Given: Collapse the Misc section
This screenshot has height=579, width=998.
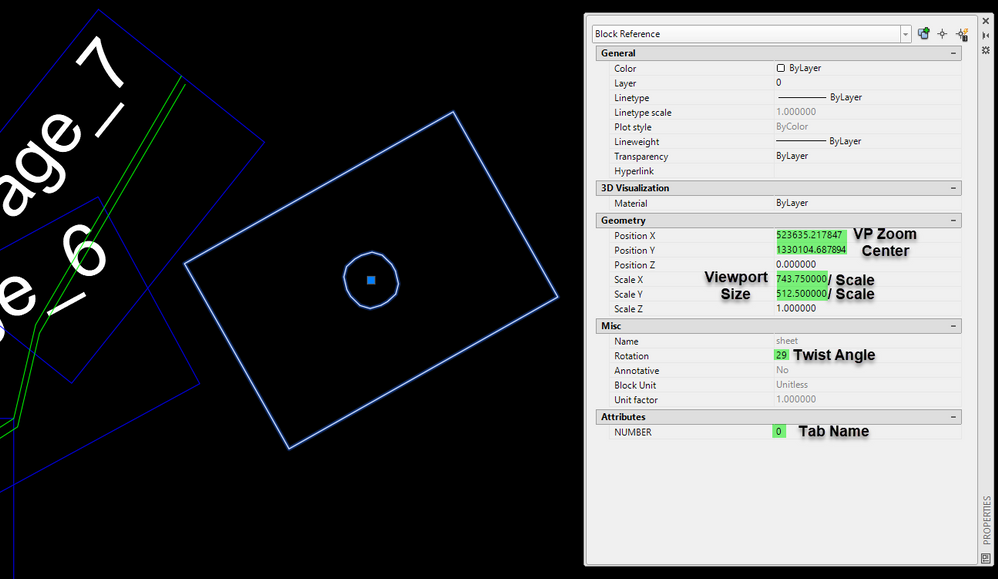Looking at the screenshot, I should click(953, 326).
